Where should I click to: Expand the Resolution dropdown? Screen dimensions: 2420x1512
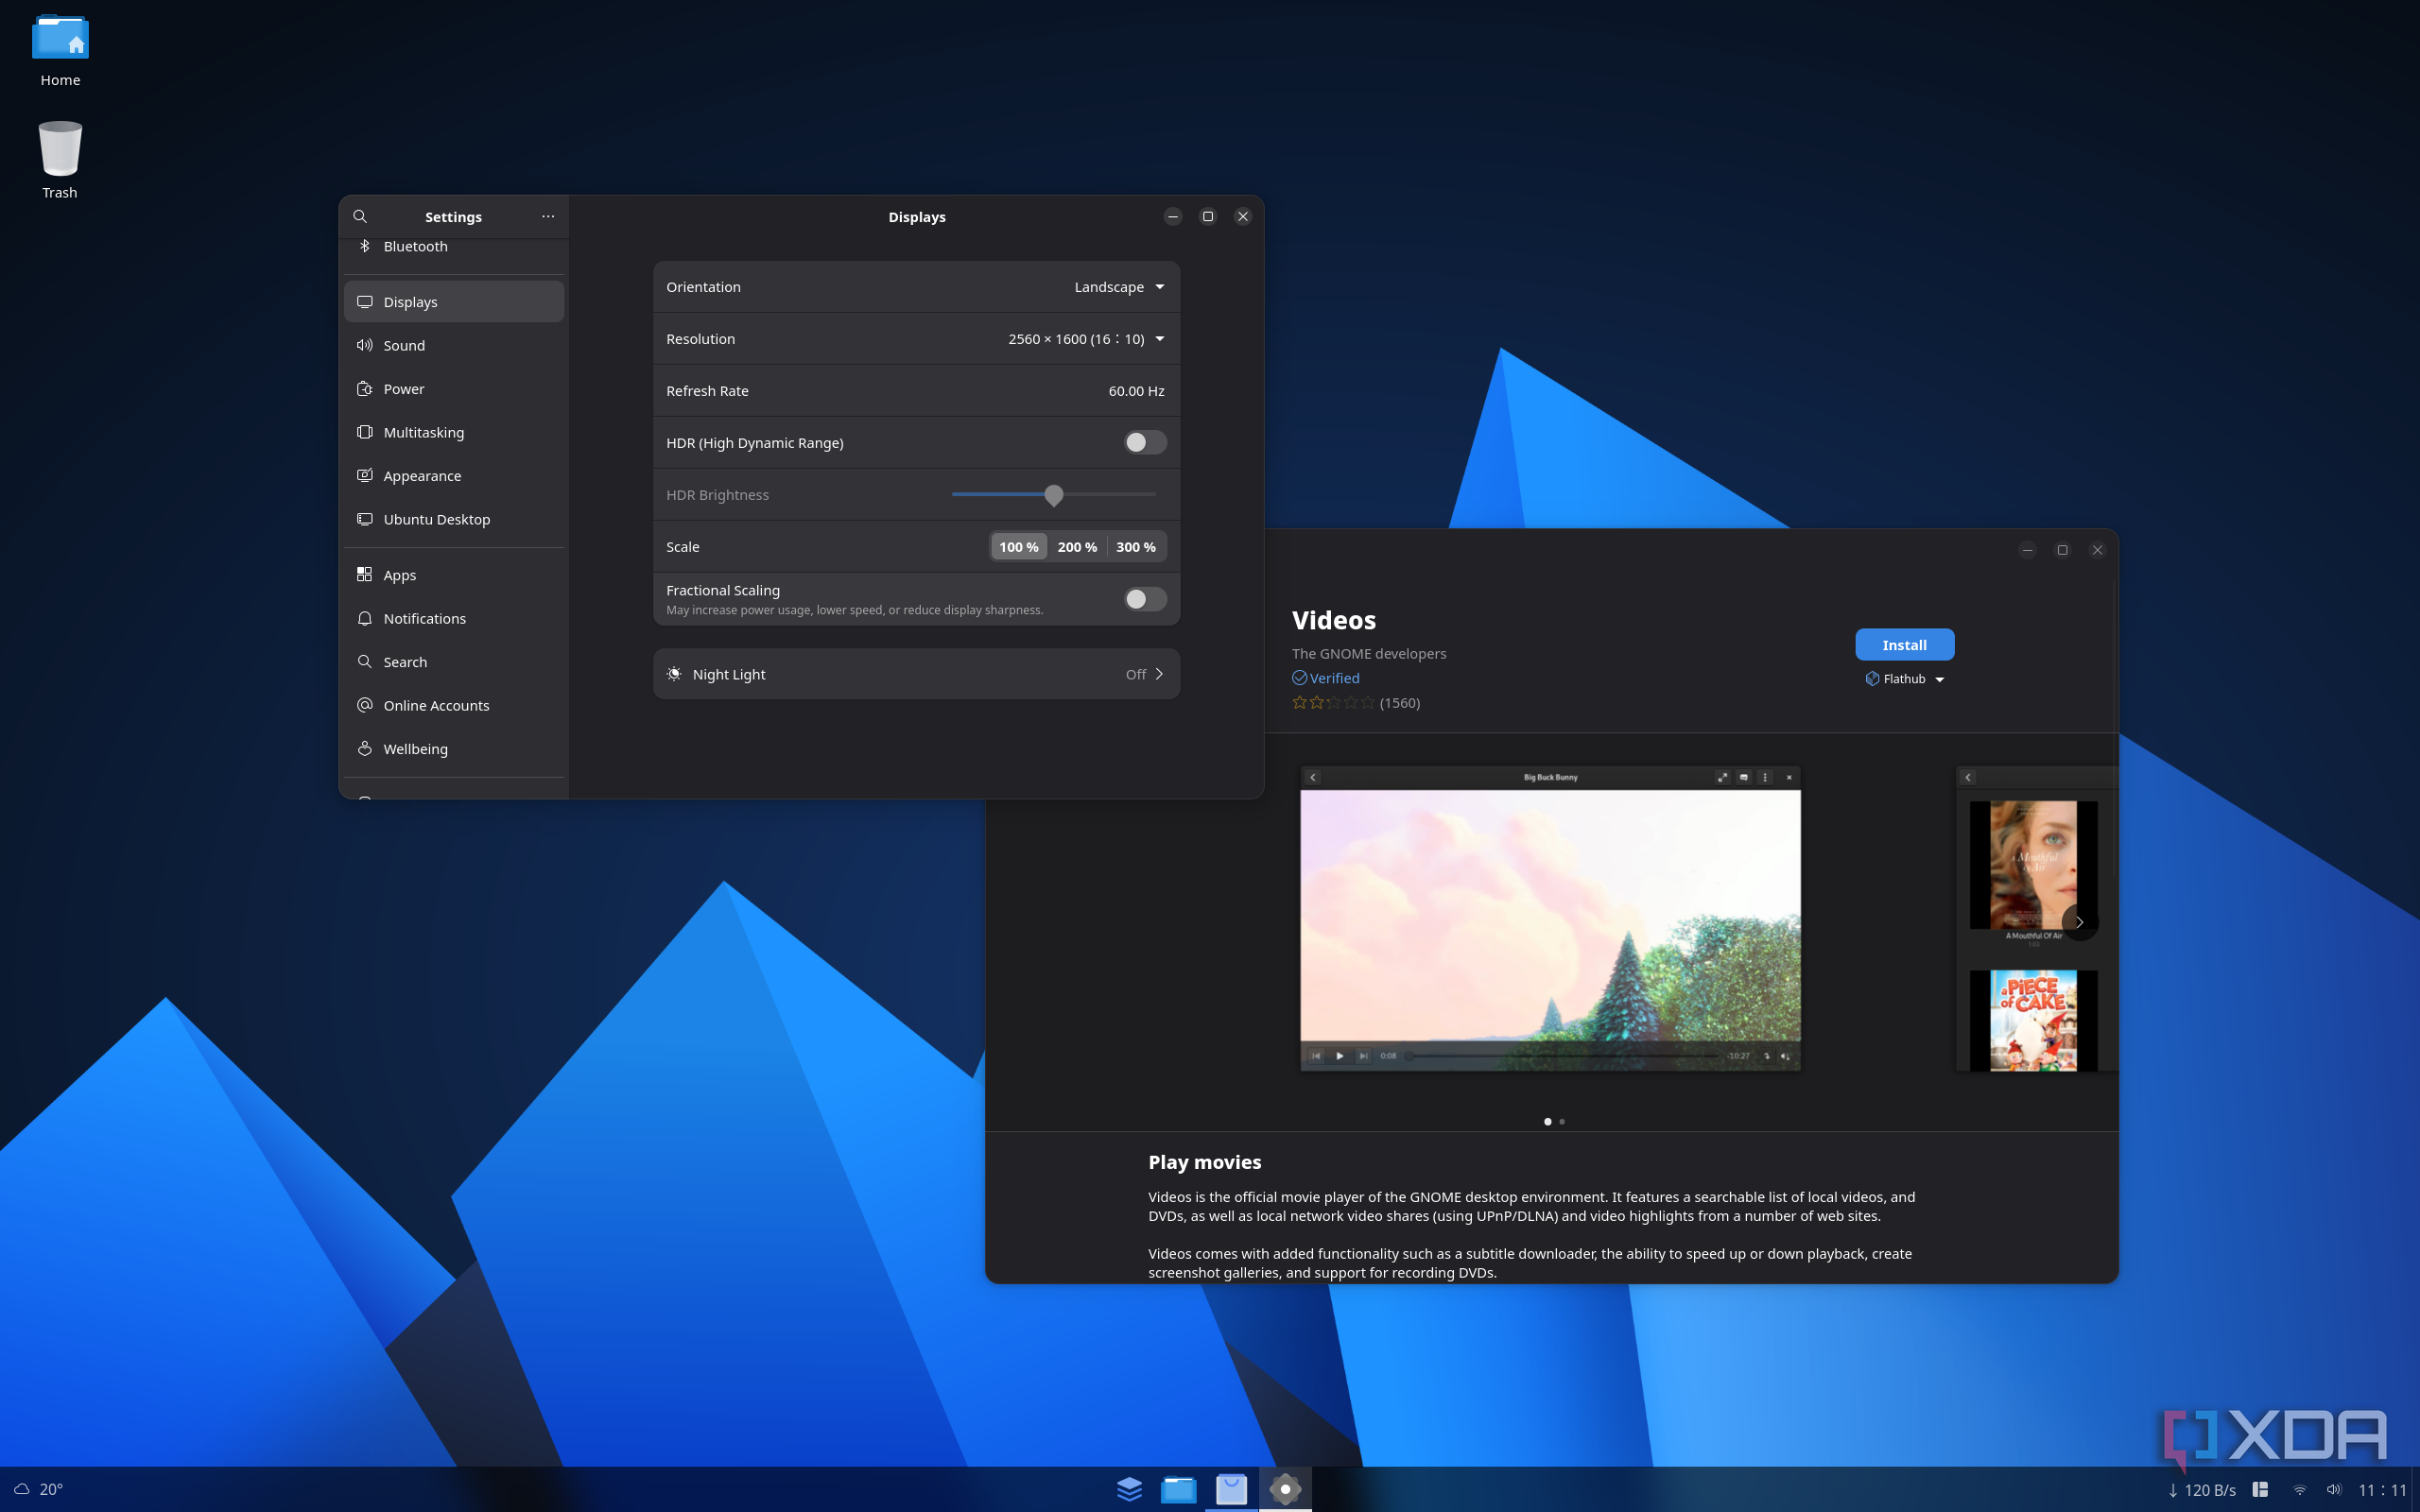click(x=1085, y=338)
